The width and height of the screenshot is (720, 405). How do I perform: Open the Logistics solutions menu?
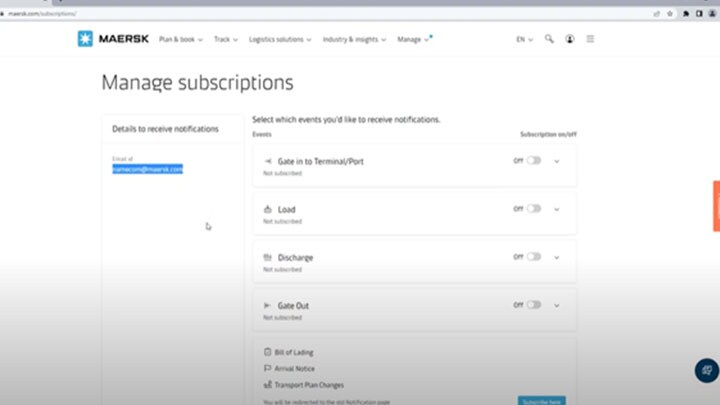pyautogui.click(x=280, y=39)
